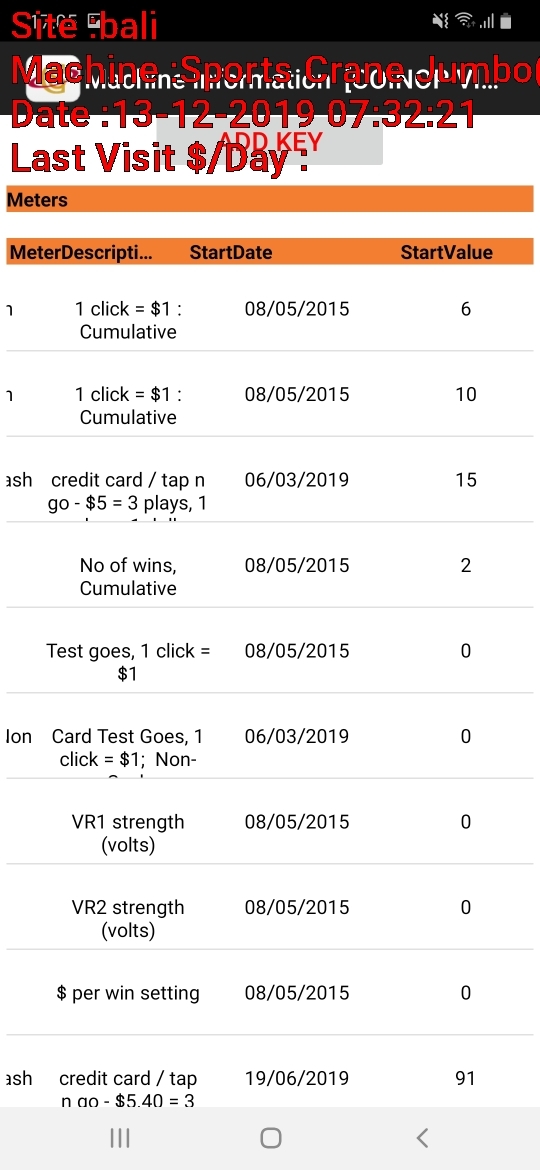Tap the battery status icon
The width and height of the screenshot is (540, 1170).
click(506, 21)
